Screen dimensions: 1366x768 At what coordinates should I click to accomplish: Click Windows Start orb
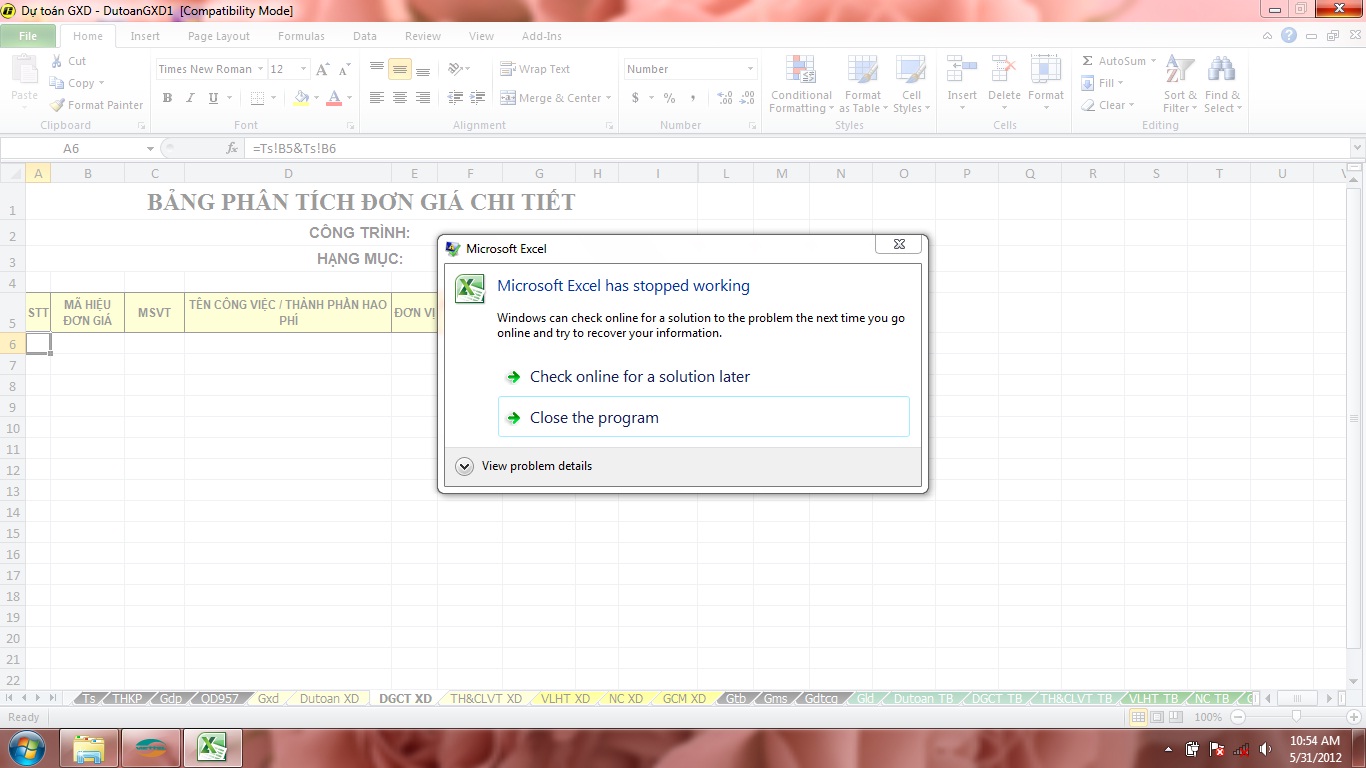point(27,748)
